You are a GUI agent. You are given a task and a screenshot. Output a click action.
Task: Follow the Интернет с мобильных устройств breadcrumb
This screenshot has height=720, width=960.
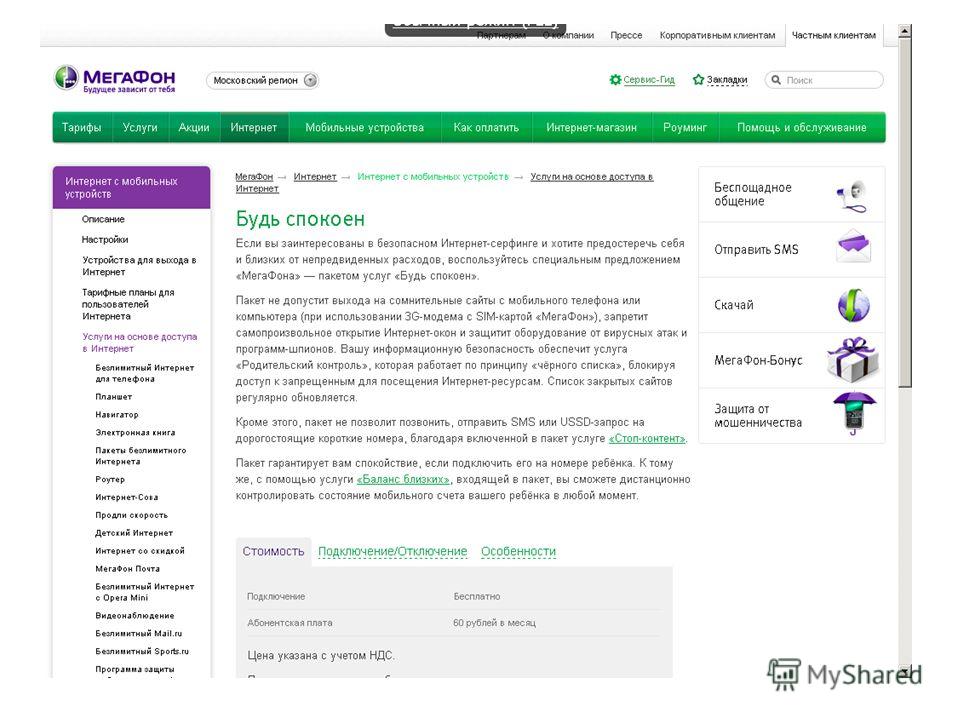coord(433,176)
